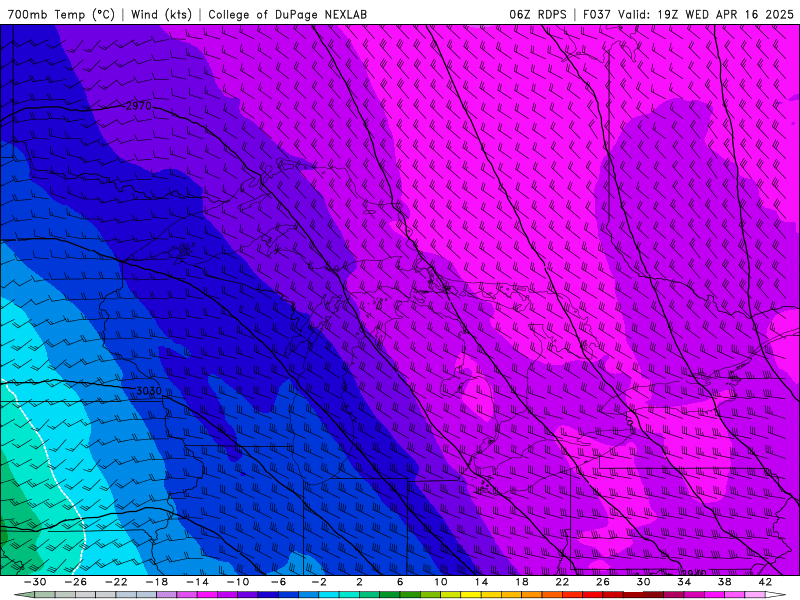Click the 38 colorbar tick label
This screenshot has height=600, width=800.
coord(724,582)
